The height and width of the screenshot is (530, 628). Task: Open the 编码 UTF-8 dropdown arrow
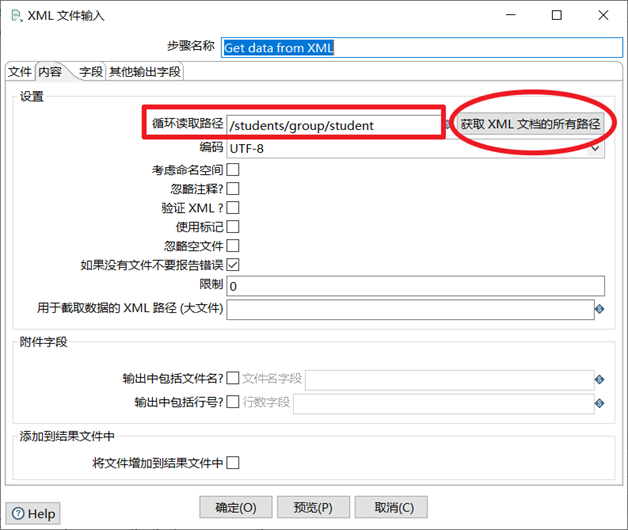point(596,149)
